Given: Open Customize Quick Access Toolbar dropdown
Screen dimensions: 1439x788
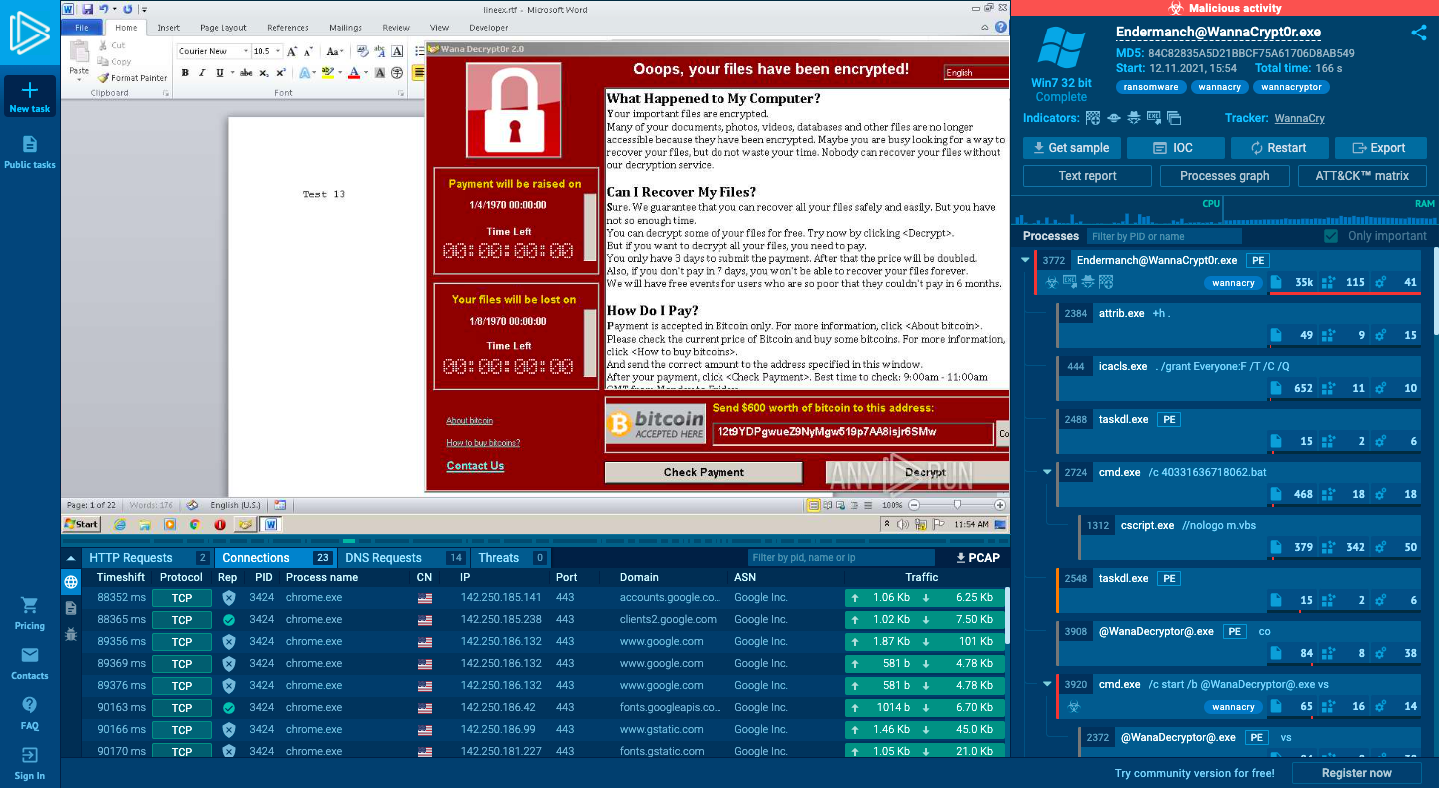Looking at the screenshot, I should tap(142, 9).
